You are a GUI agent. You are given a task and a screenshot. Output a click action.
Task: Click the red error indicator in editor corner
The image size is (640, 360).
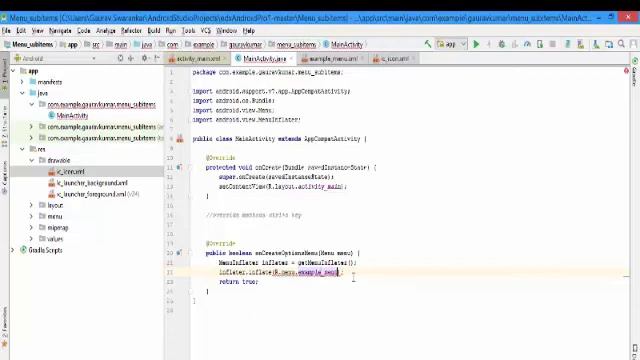pos(626,71)
